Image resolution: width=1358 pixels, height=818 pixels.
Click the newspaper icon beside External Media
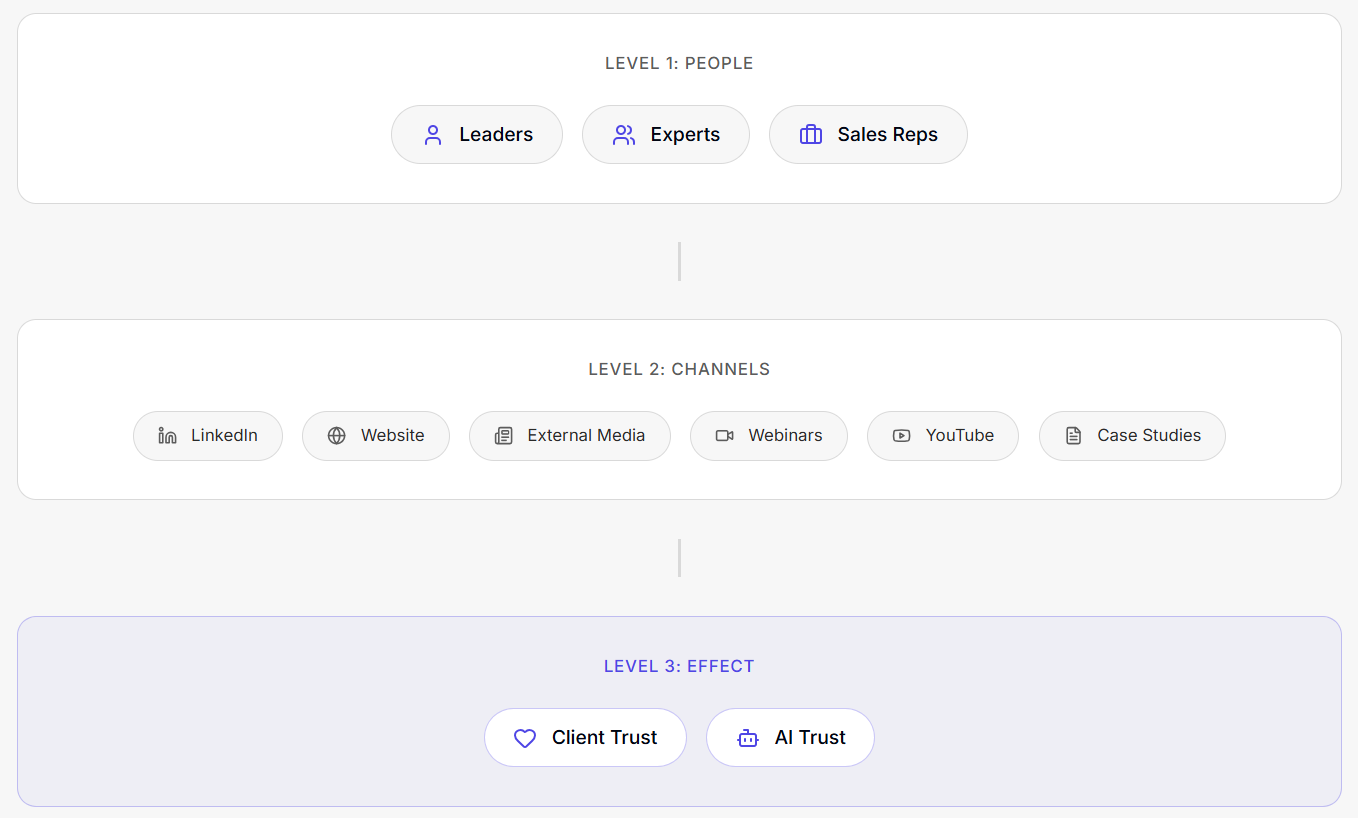coord(504,436)
